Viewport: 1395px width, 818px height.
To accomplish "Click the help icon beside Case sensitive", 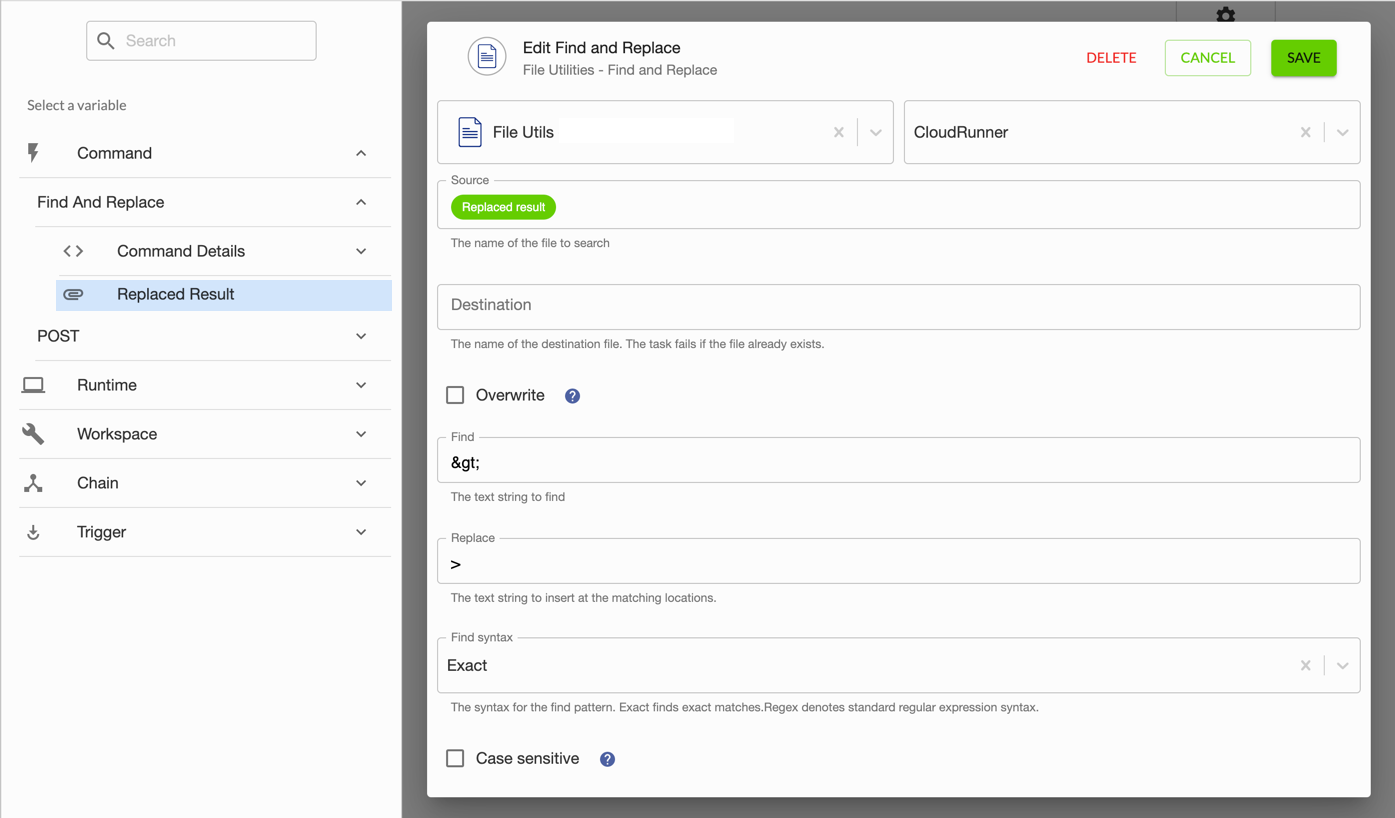I will 607,759.
